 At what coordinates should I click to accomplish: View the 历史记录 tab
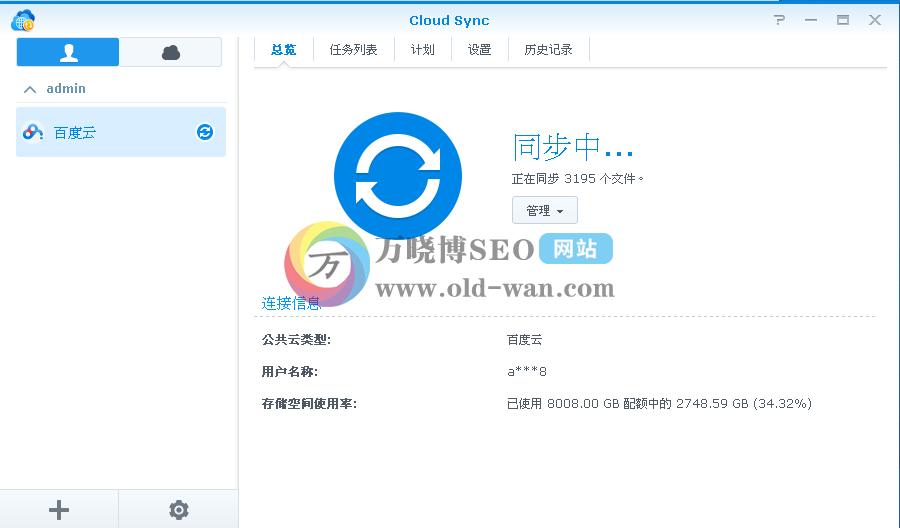pos(548,50)
